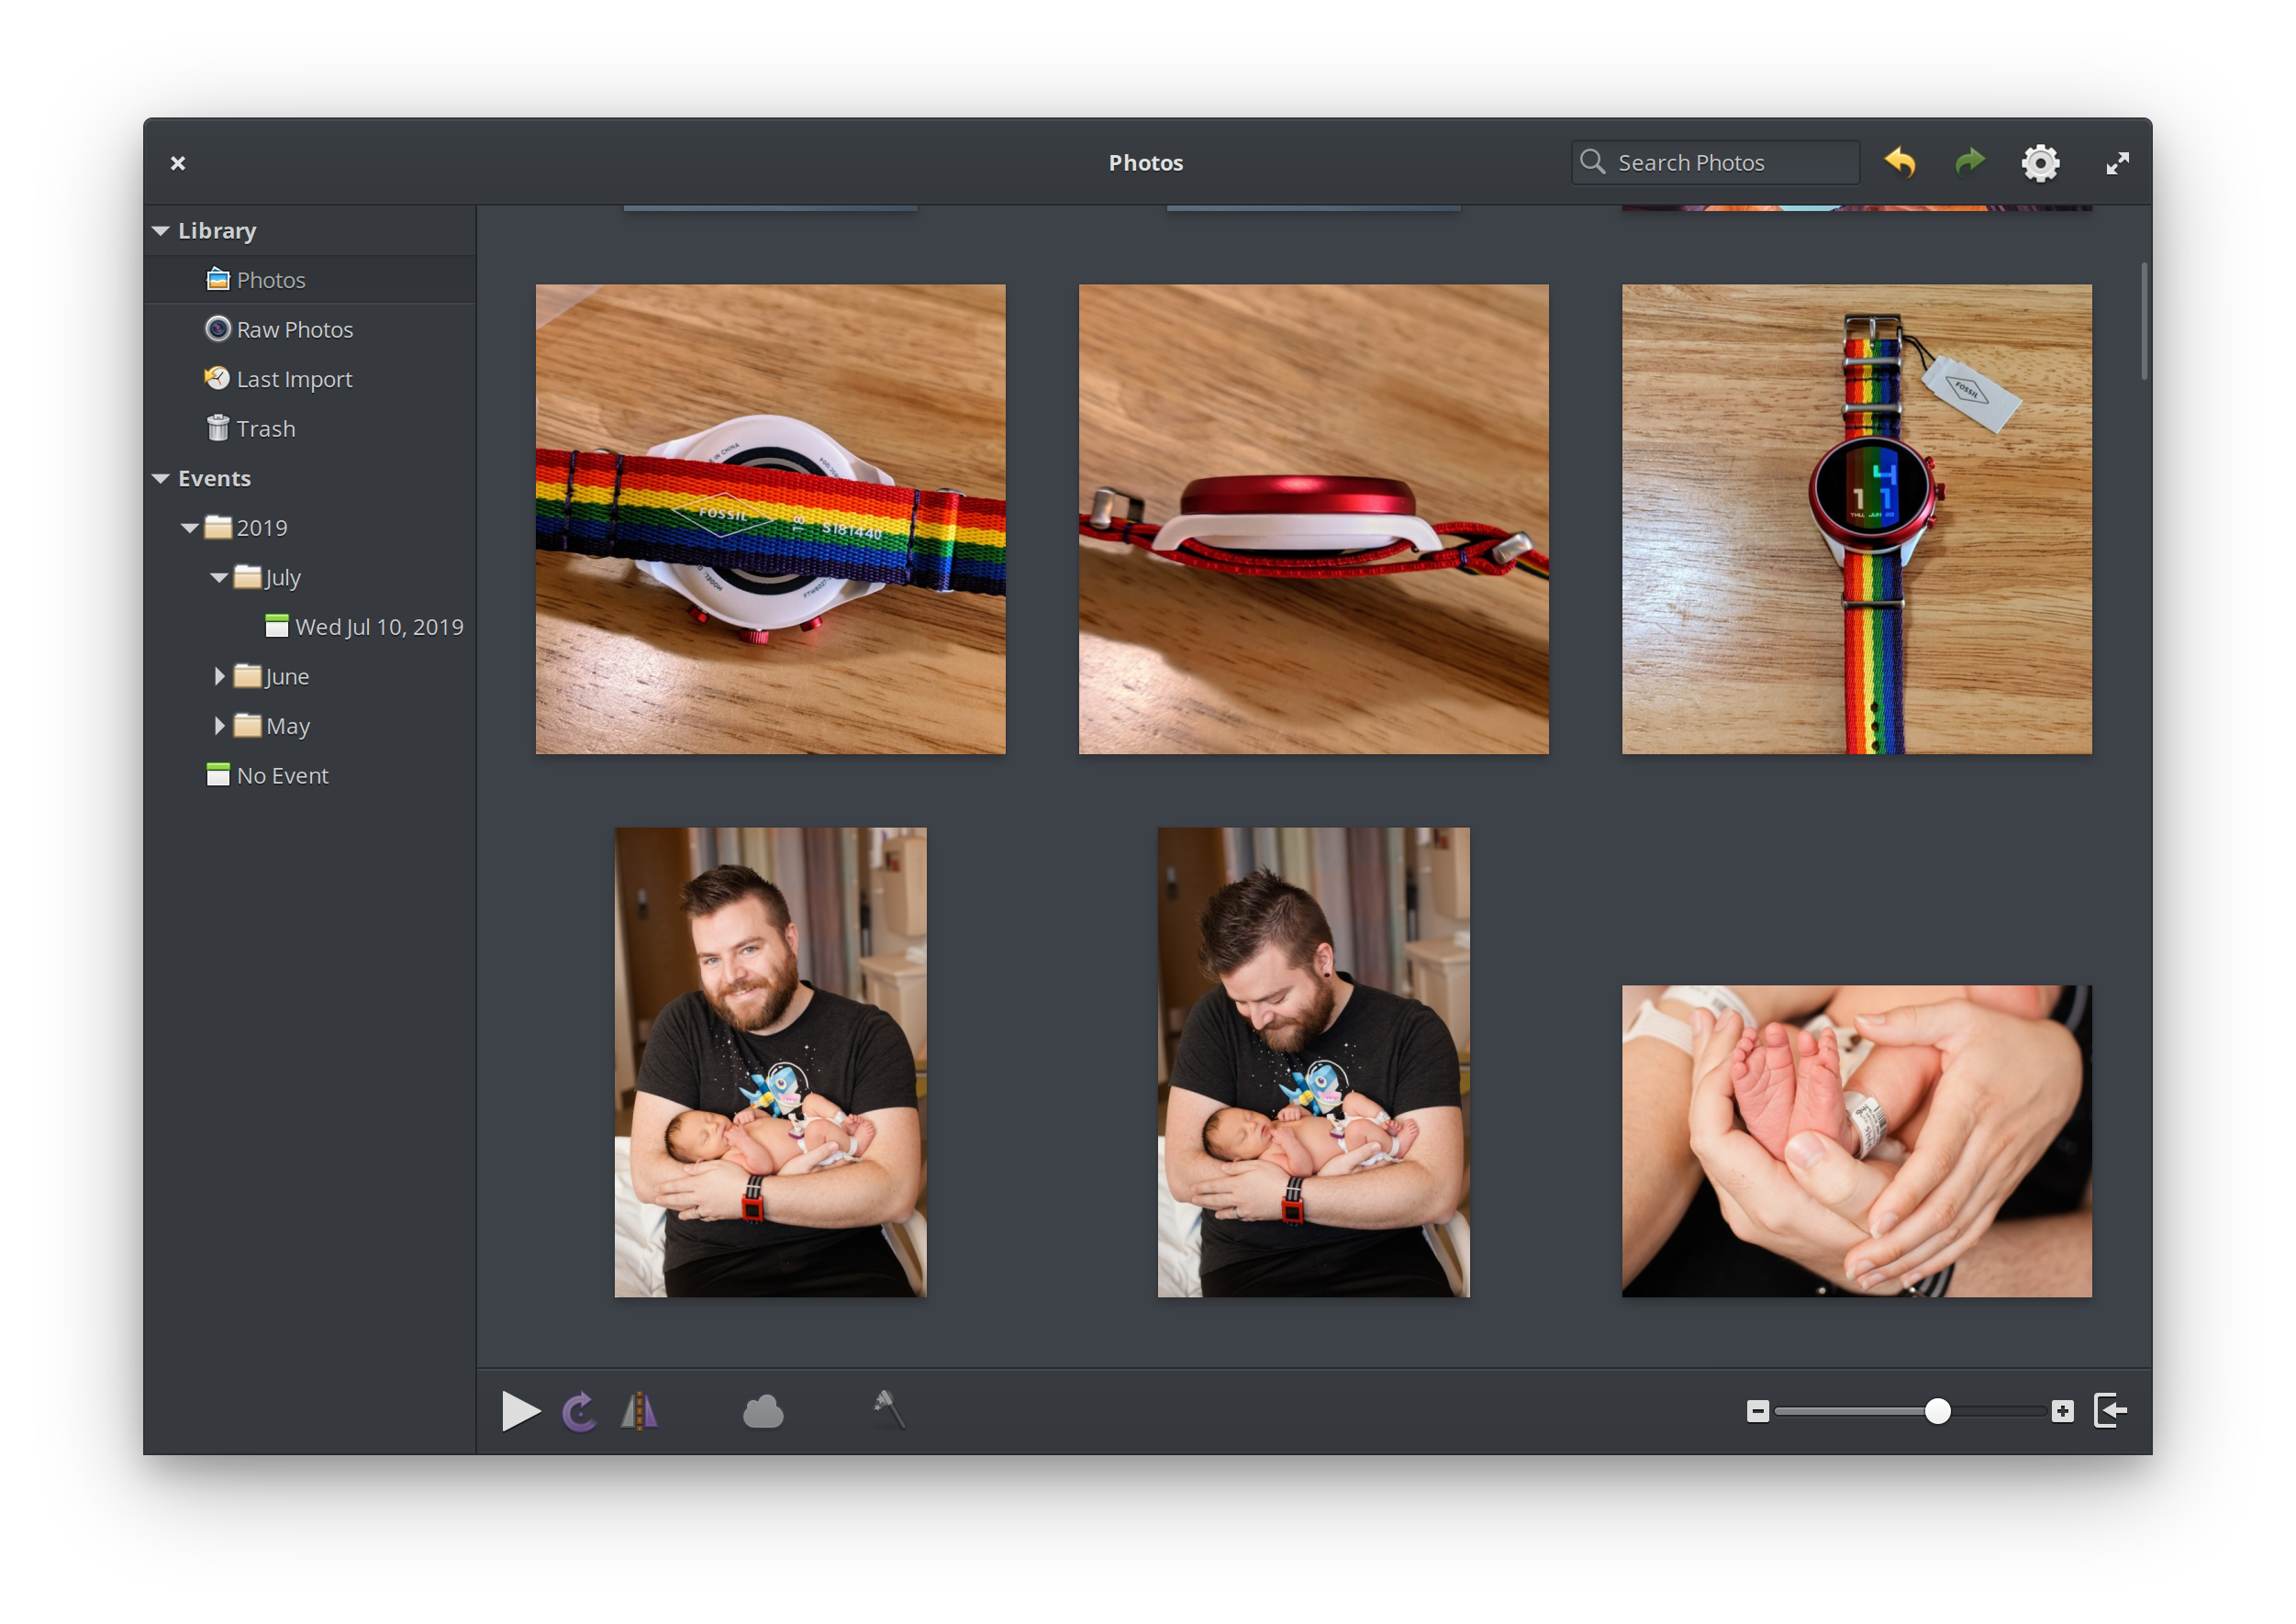Click the enhance magic wand icon
The width and height of the screenshot is (2296, 1624).
pos(888,1410)
